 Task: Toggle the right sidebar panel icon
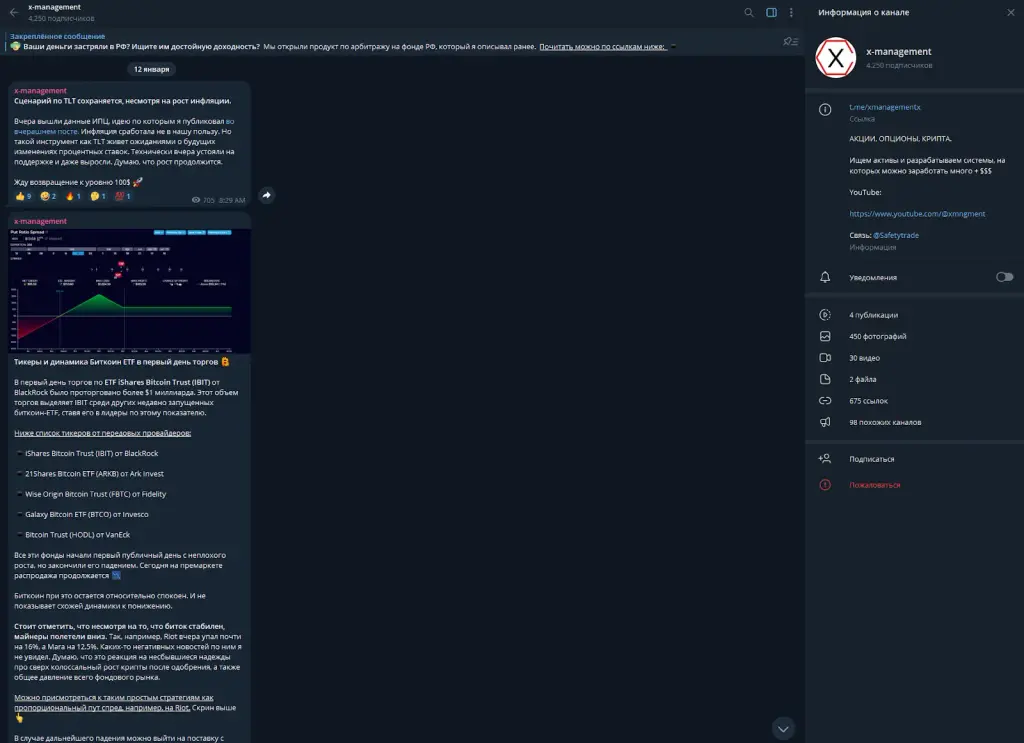(771, 12)
